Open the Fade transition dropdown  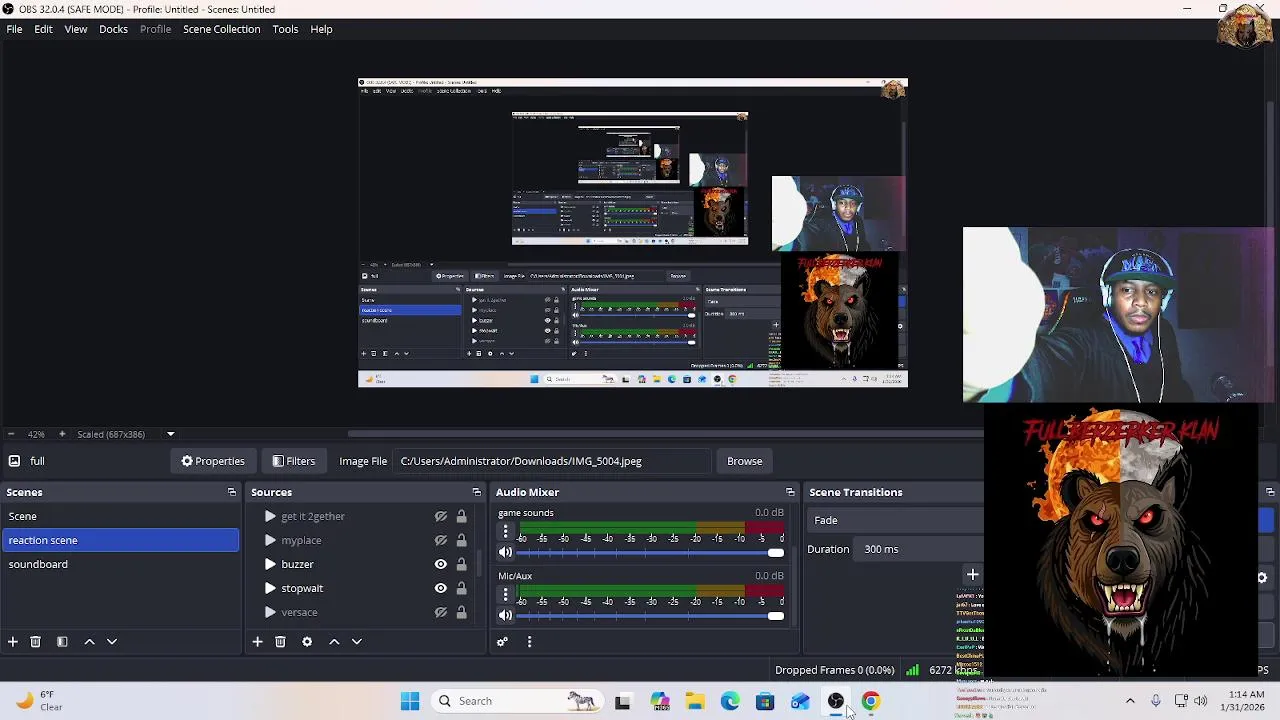[896, 521]
